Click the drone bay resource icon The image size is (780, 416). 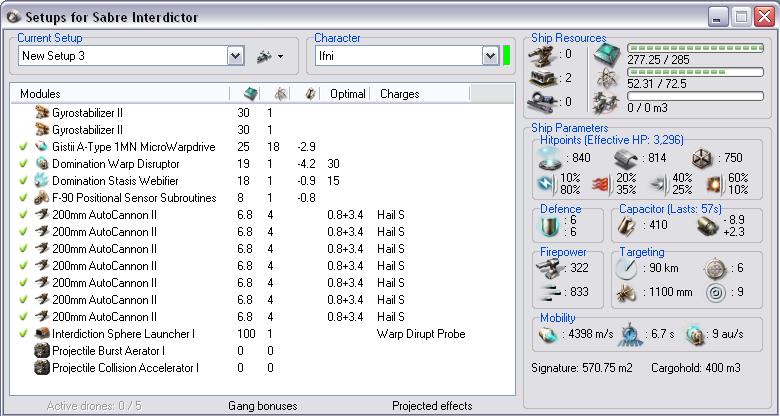pos(606,103)
